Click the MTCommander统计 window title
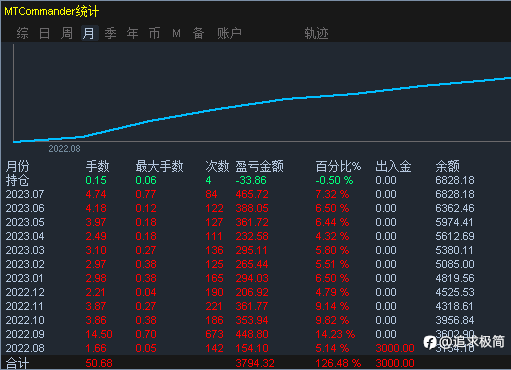 [x=52, y=11]
